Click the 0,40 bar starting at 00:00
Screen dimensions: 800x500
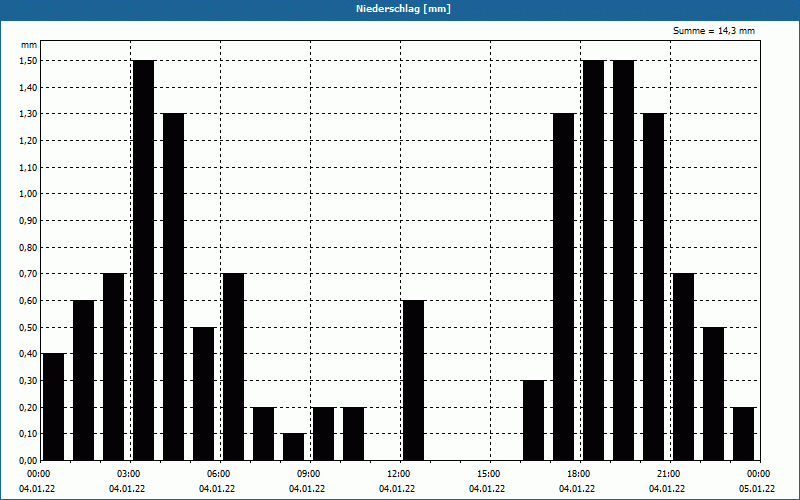(54, 407)
